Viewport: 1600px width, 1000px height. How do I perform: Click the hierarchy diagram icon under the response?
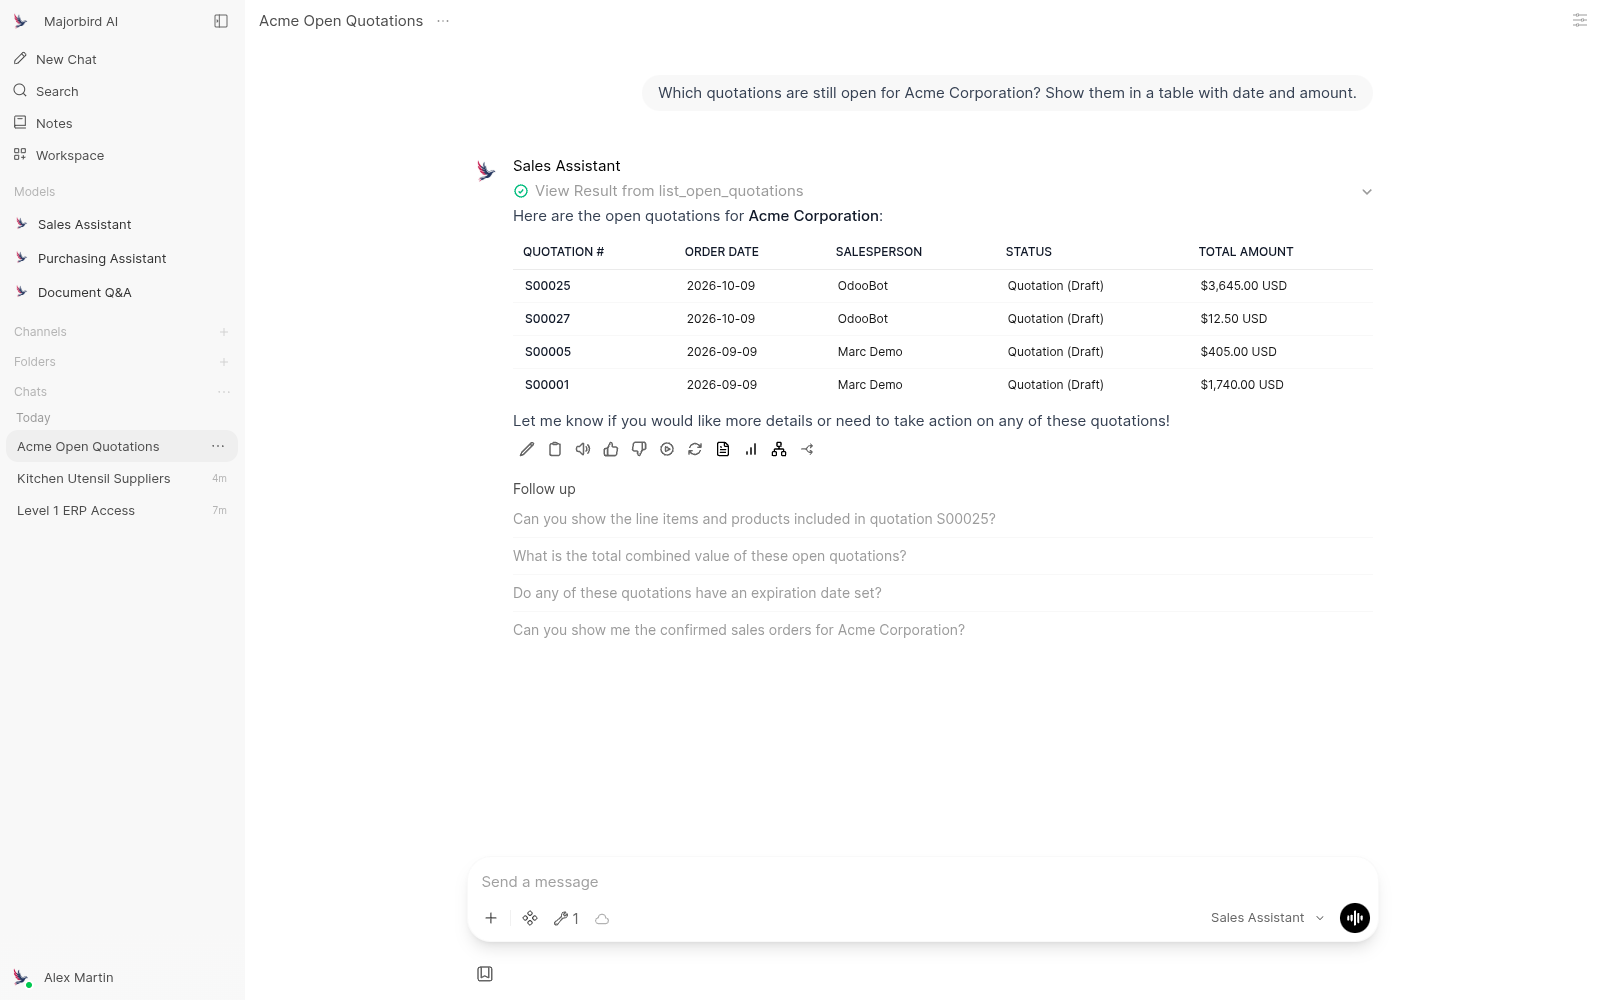tap(779, 450)
